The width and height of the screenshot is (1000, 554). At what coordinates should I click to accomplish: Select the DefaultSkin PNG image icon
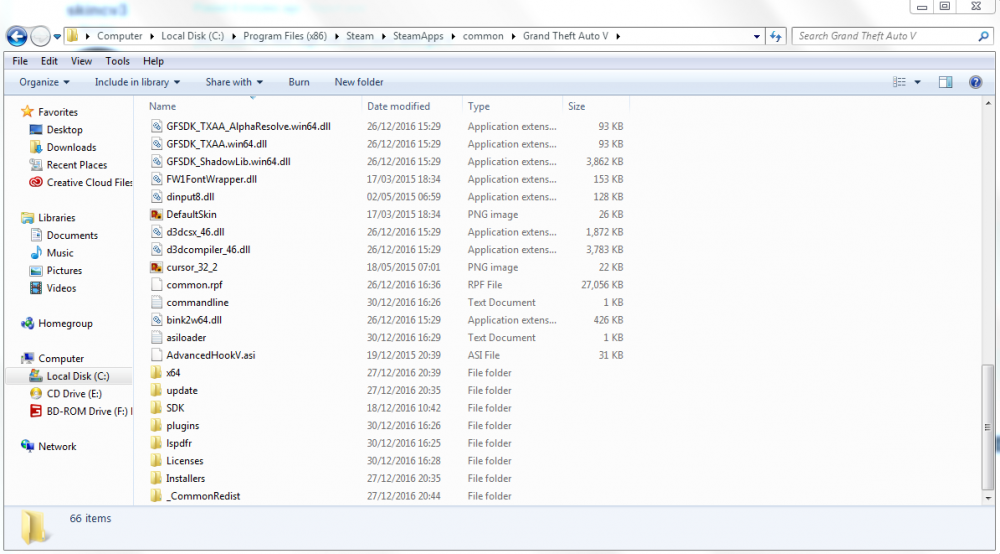tap(156, 214)
